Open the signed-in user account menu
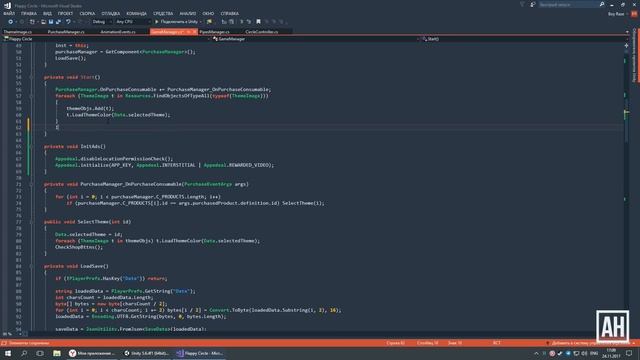This screenshot has height=360, width=640. click(x=616, y=14)
